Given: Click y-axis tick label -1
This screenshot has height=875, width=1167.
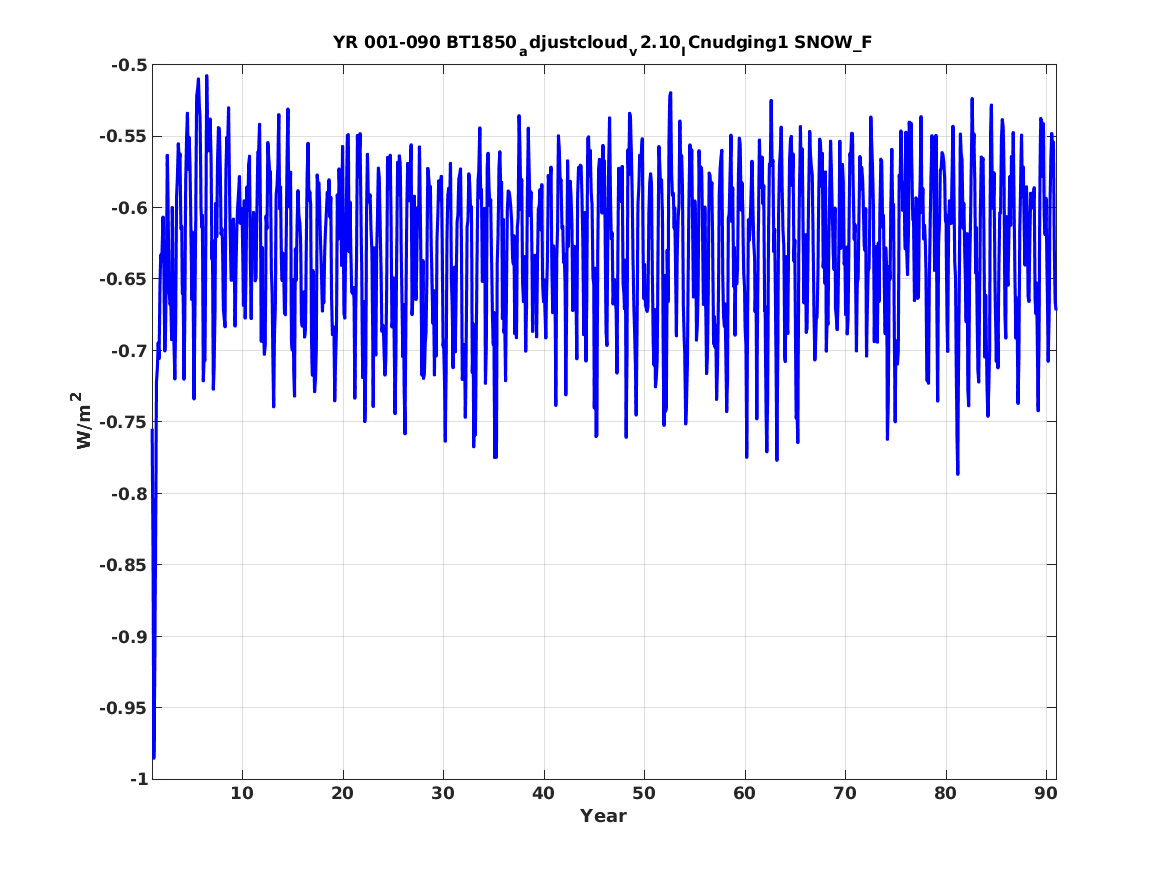Looking at the screenshot, I should 139,780.
